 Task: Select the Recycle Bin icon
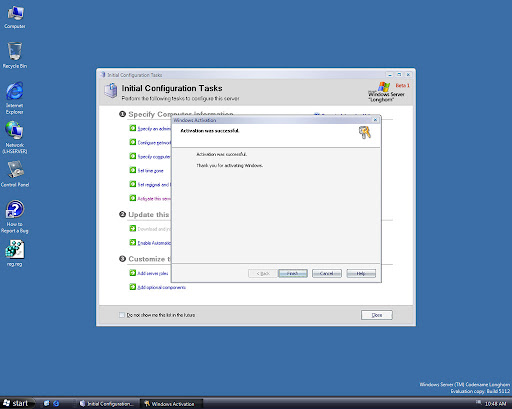point(15,55)
